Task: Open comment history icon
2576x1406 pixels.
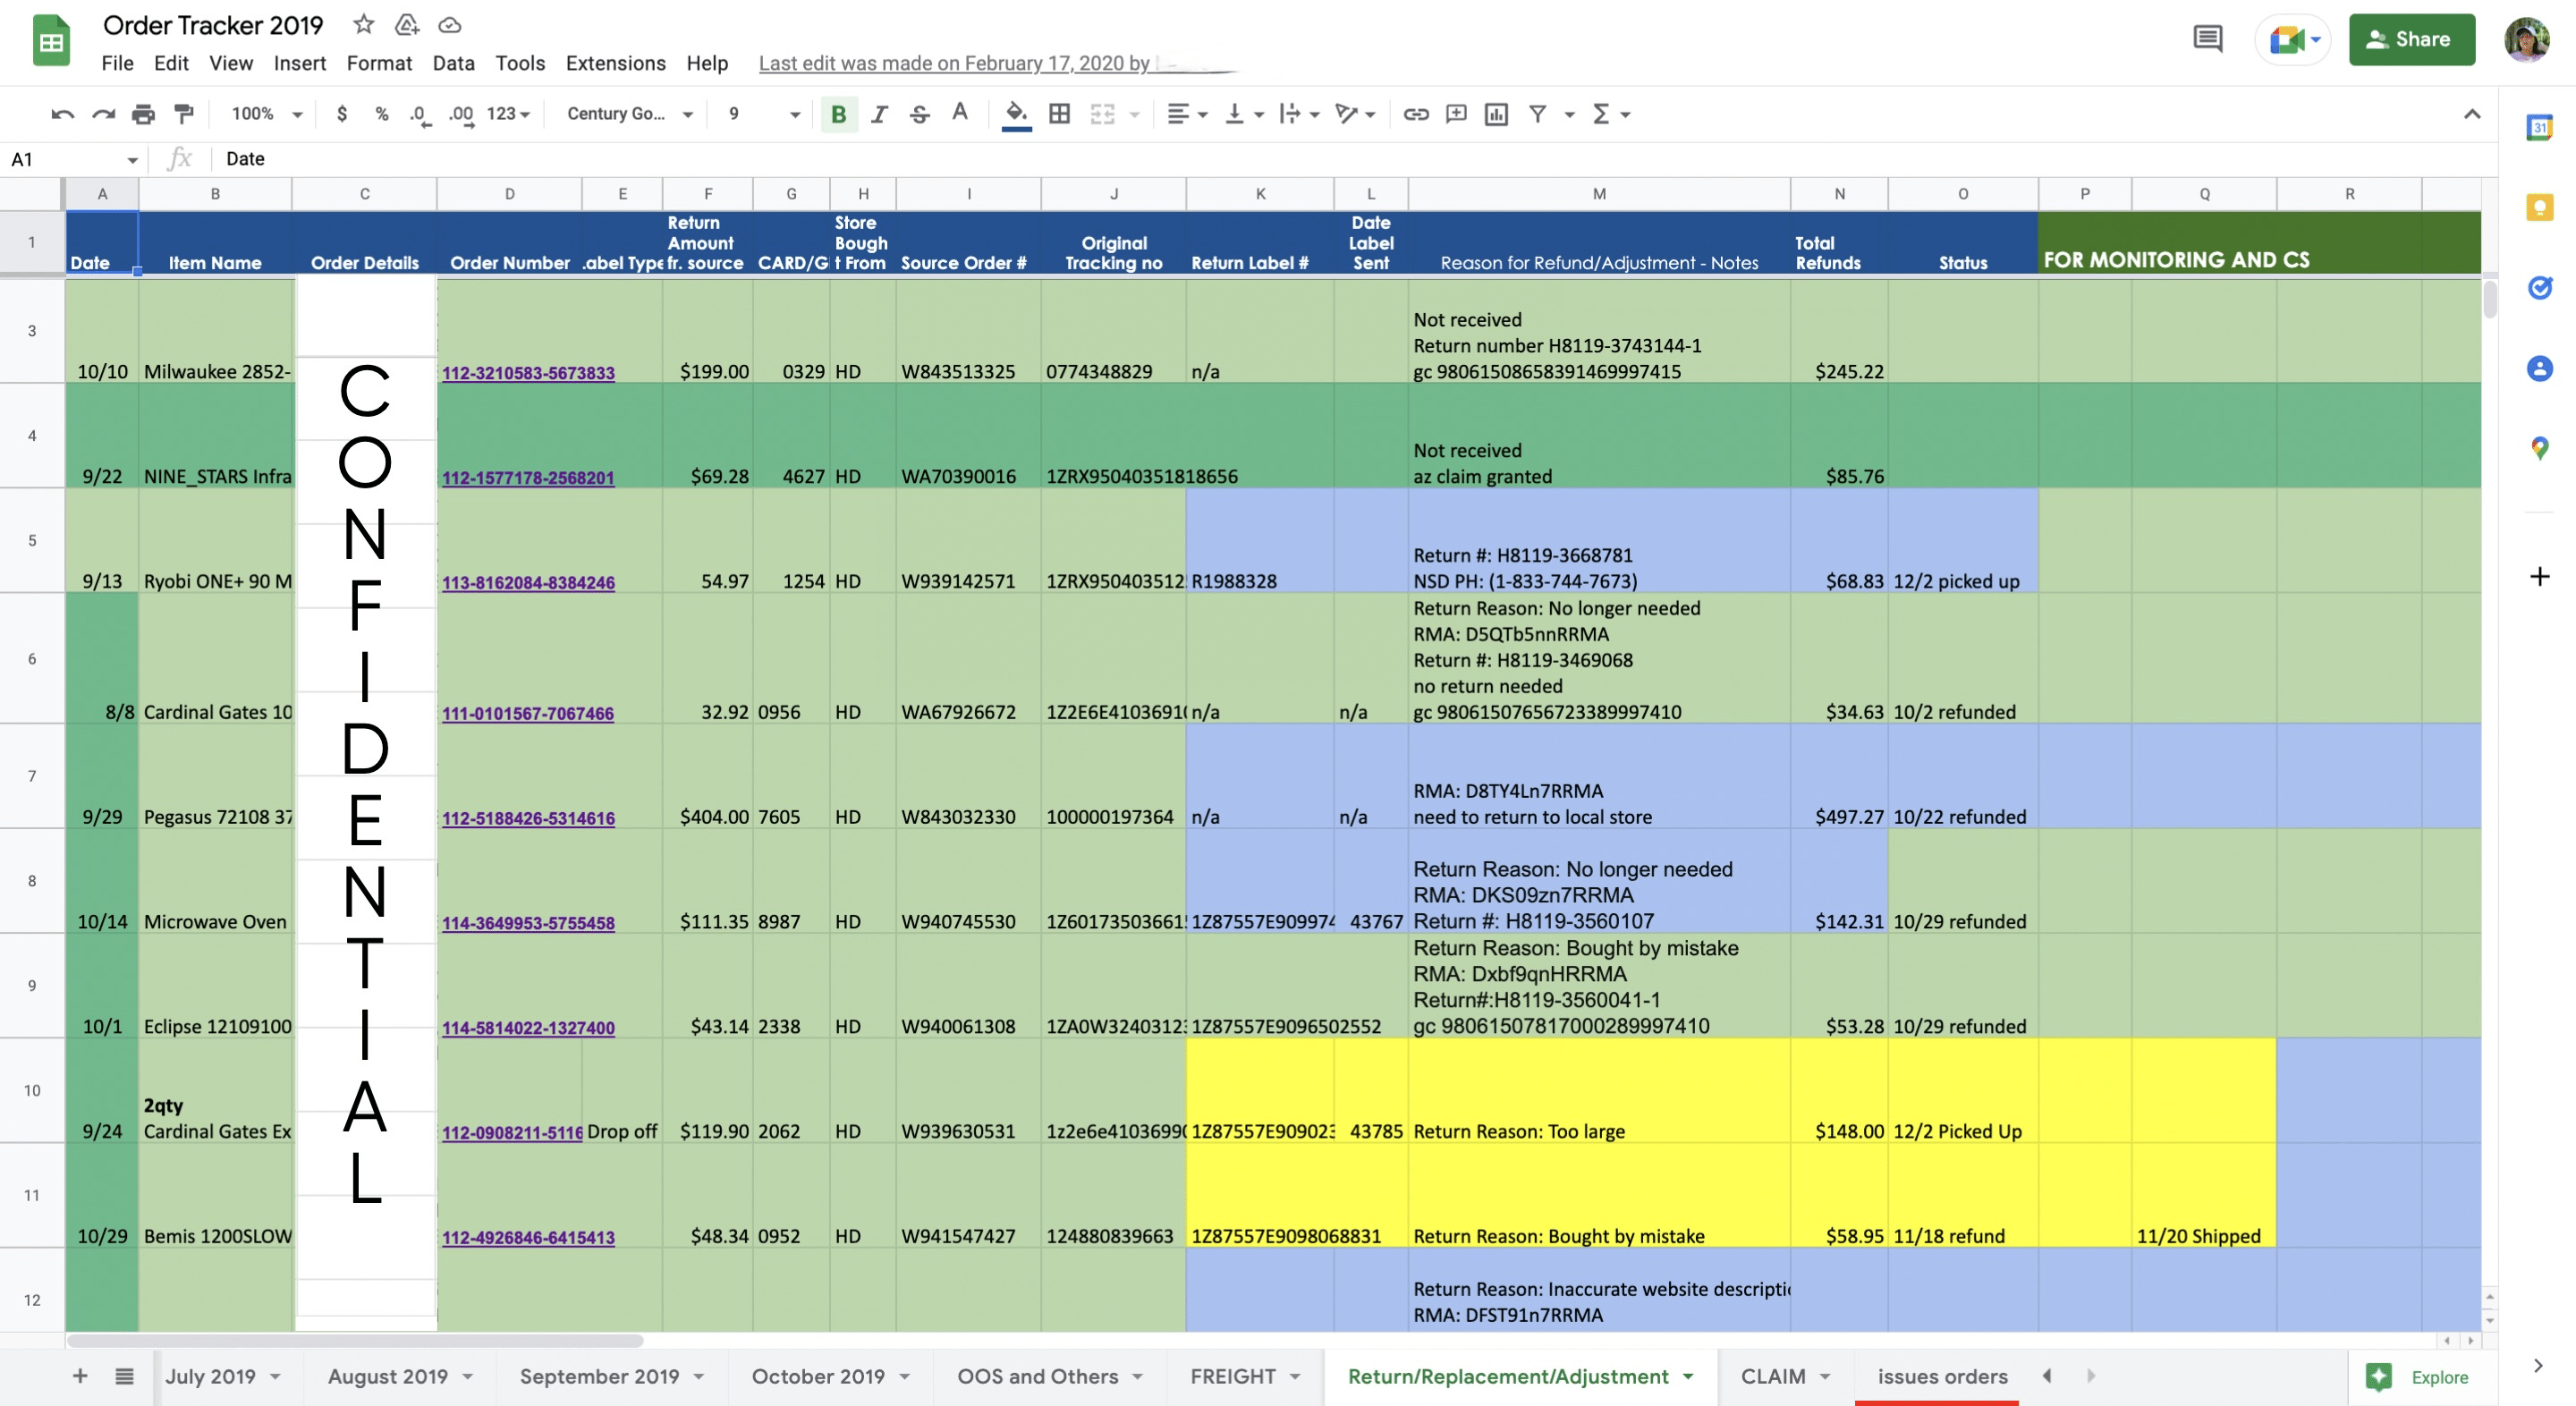Action: click(2207, 40)
